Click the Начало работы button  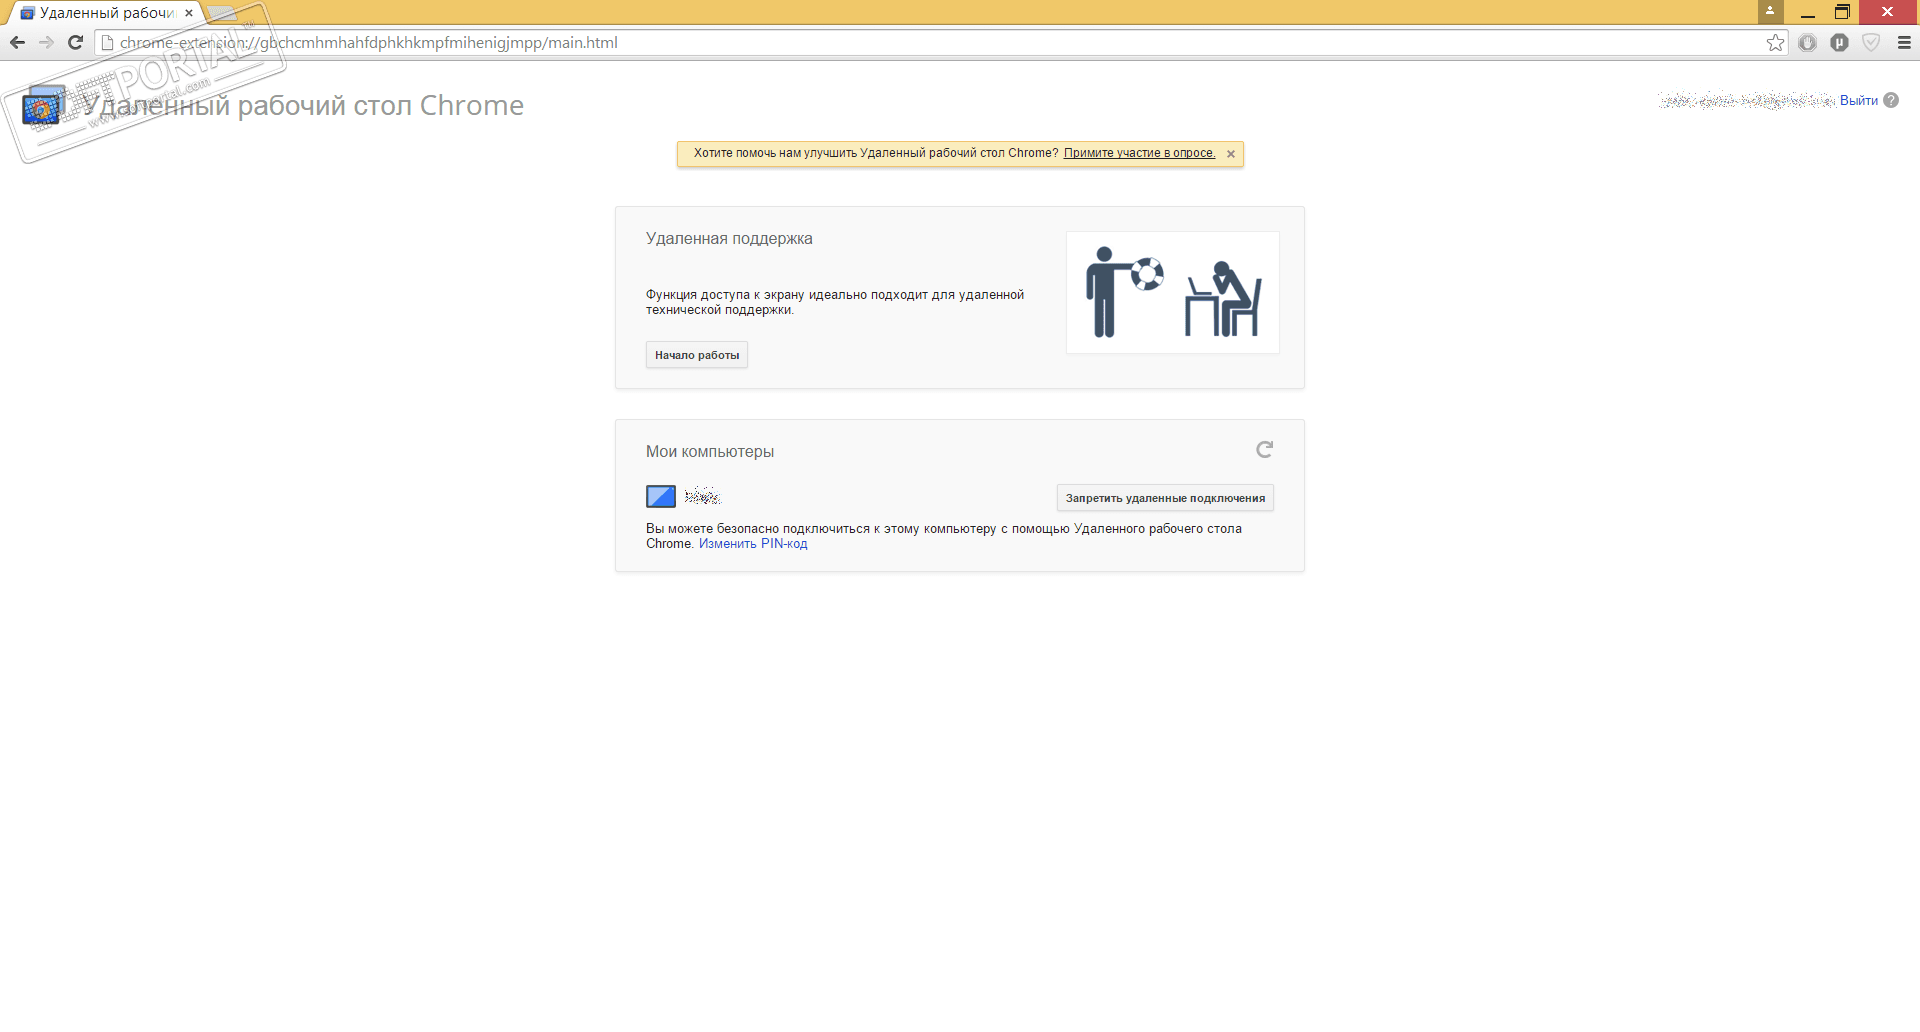[697, 355]
